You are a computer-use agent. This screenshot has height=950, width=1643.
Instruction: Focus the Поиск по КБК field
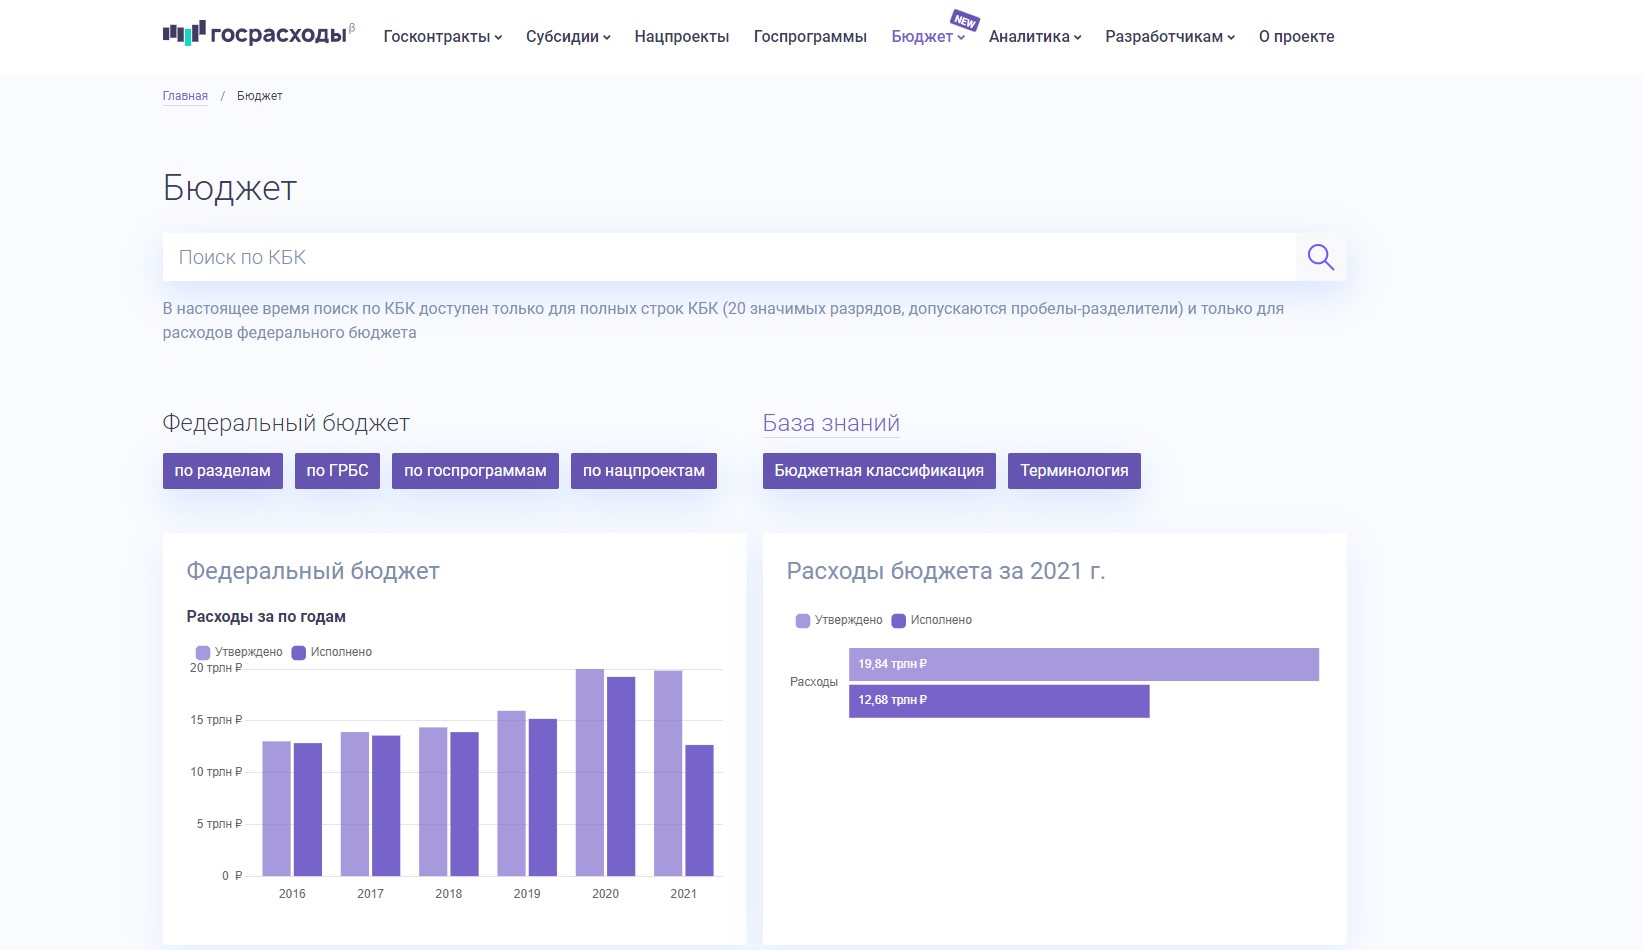[x=729, y=257]
